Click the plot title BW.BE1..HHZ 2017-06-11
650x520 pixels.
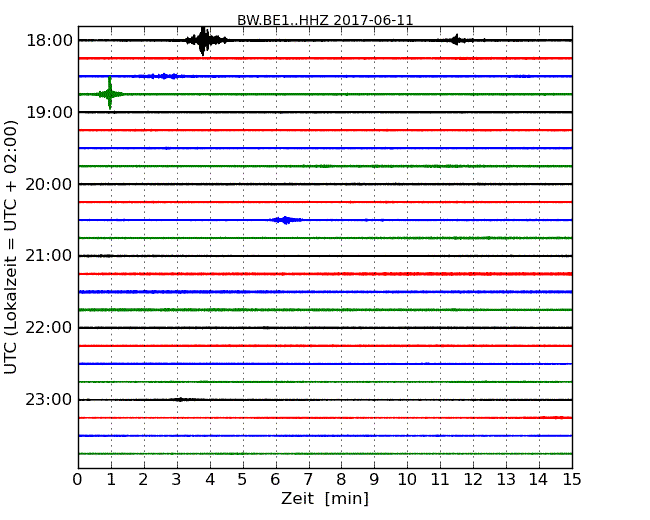pyautogui.click(x=325, y=20)
